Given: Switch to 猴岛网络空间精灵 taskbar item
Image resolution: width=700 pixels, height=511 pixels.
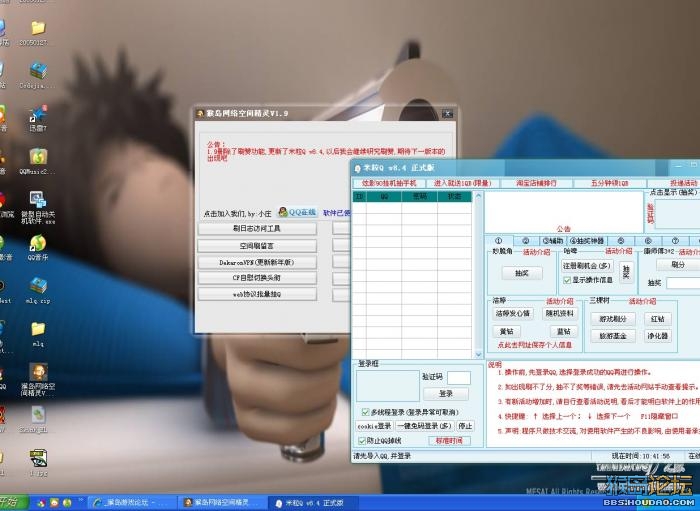Looking at the screenshot, I should (x=222, y=503).
